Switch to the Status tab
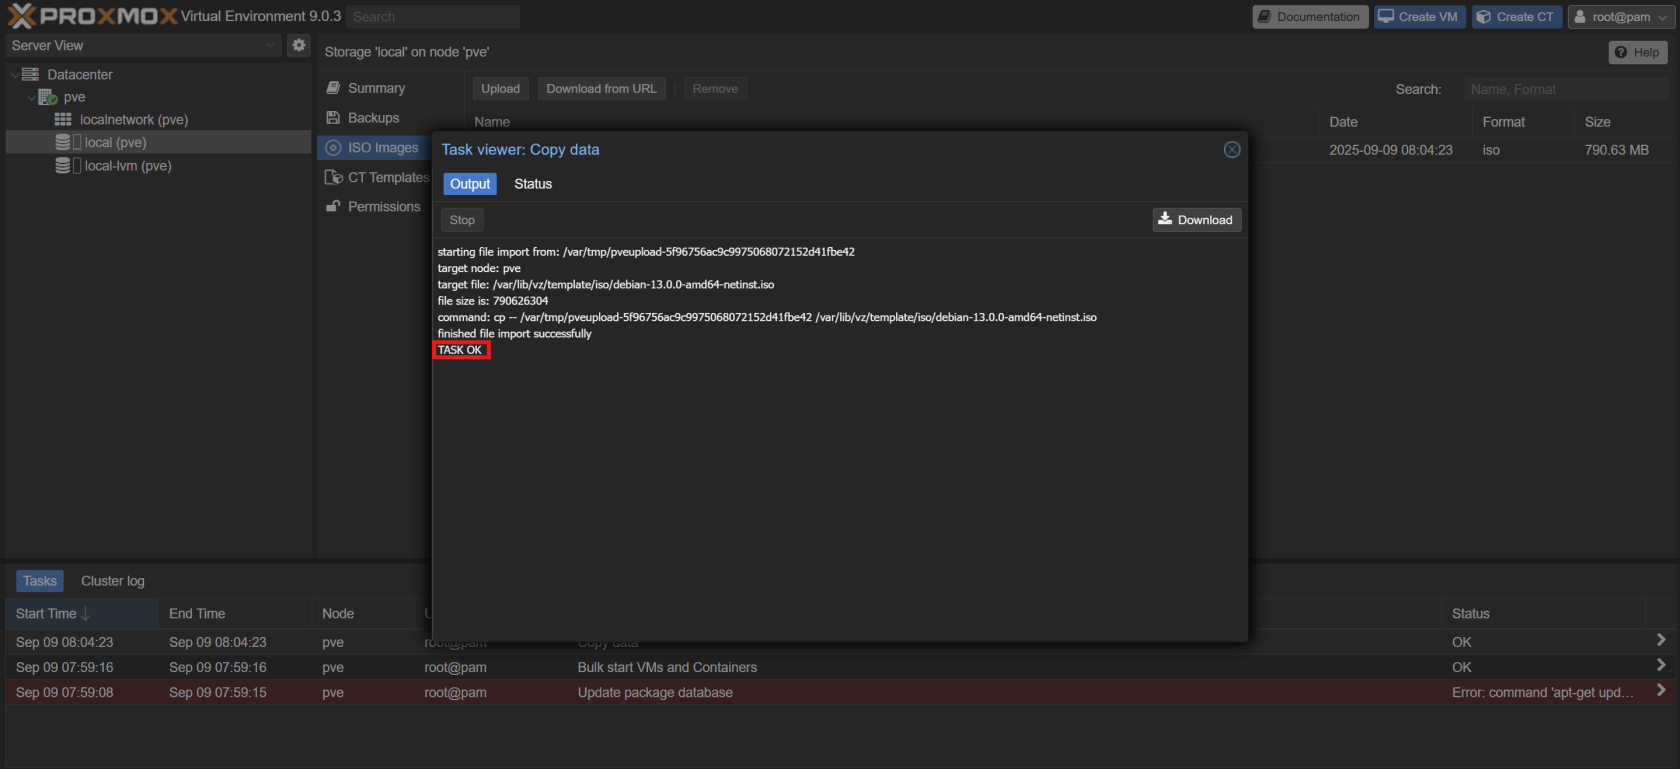Viewport: 1680px width, 769px height. pyautogui.click(x=533, y=184)
